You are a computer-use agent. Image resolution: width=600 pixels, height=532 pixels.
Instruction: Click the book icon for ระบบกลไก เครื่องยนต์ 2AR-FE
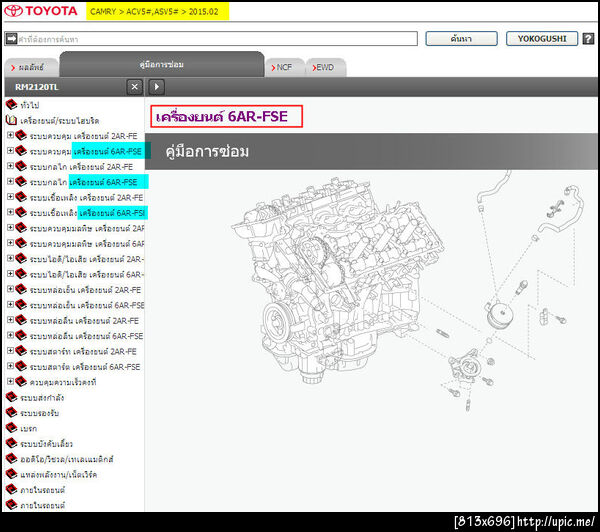[21, 166]
